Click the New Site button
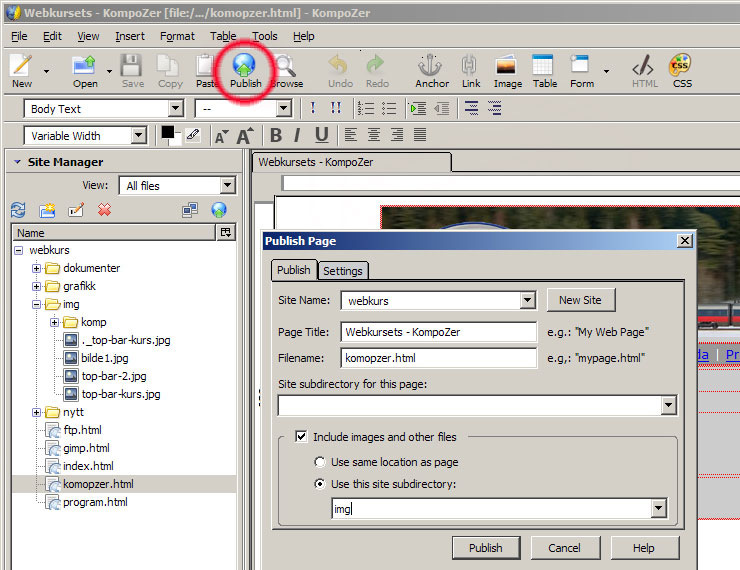This screenshot has height=570, width=740. tap(580, 300)
